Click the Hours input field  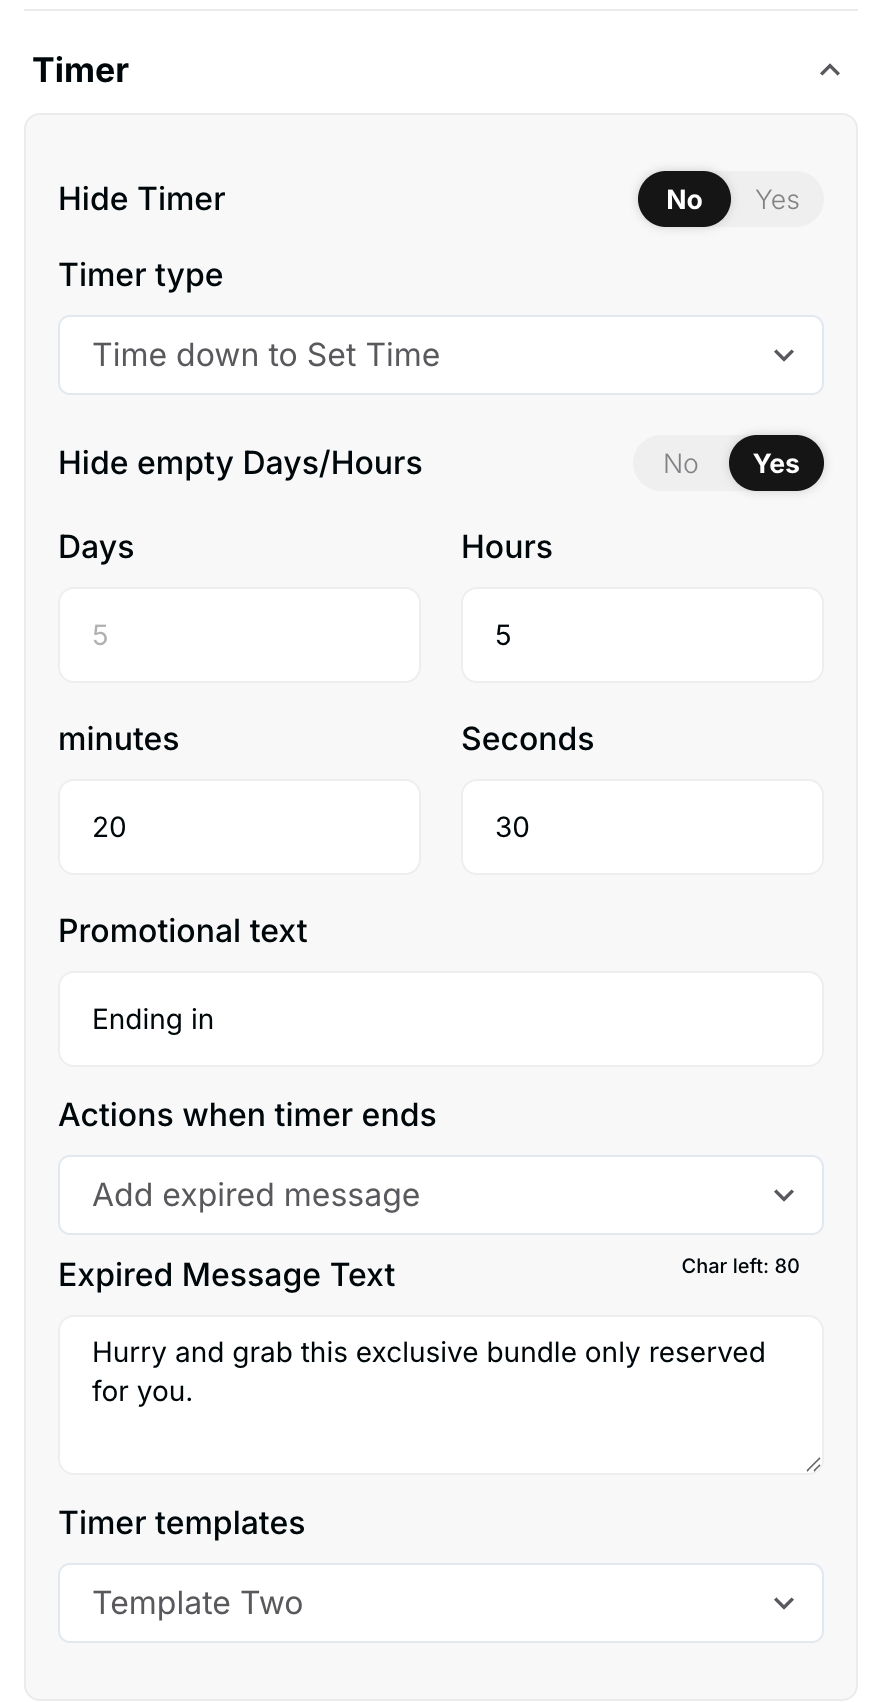pos(642,635)
